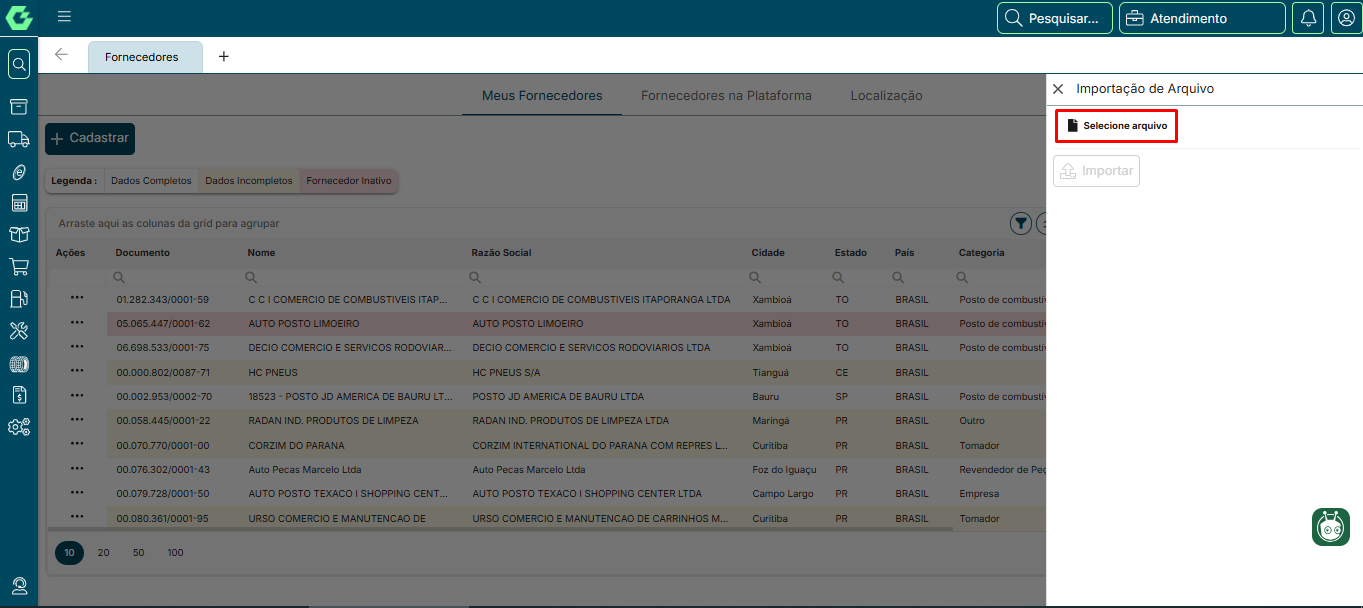Sort by Nome column header
Viewport: 1363px width, 608px height.
point(261,253)
